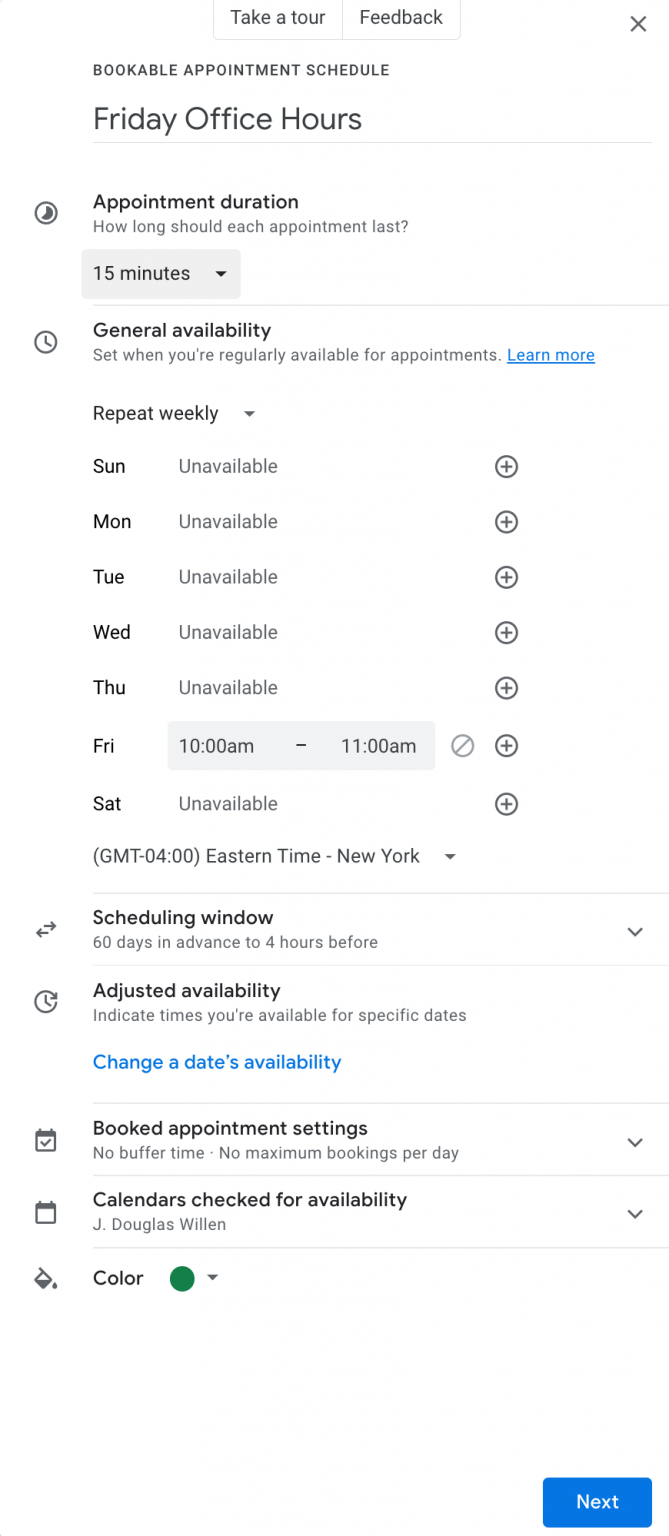Viewport: 669px width, 1536px height.
Task: Click Change a date's availability link
Action: coord(216,1062)
